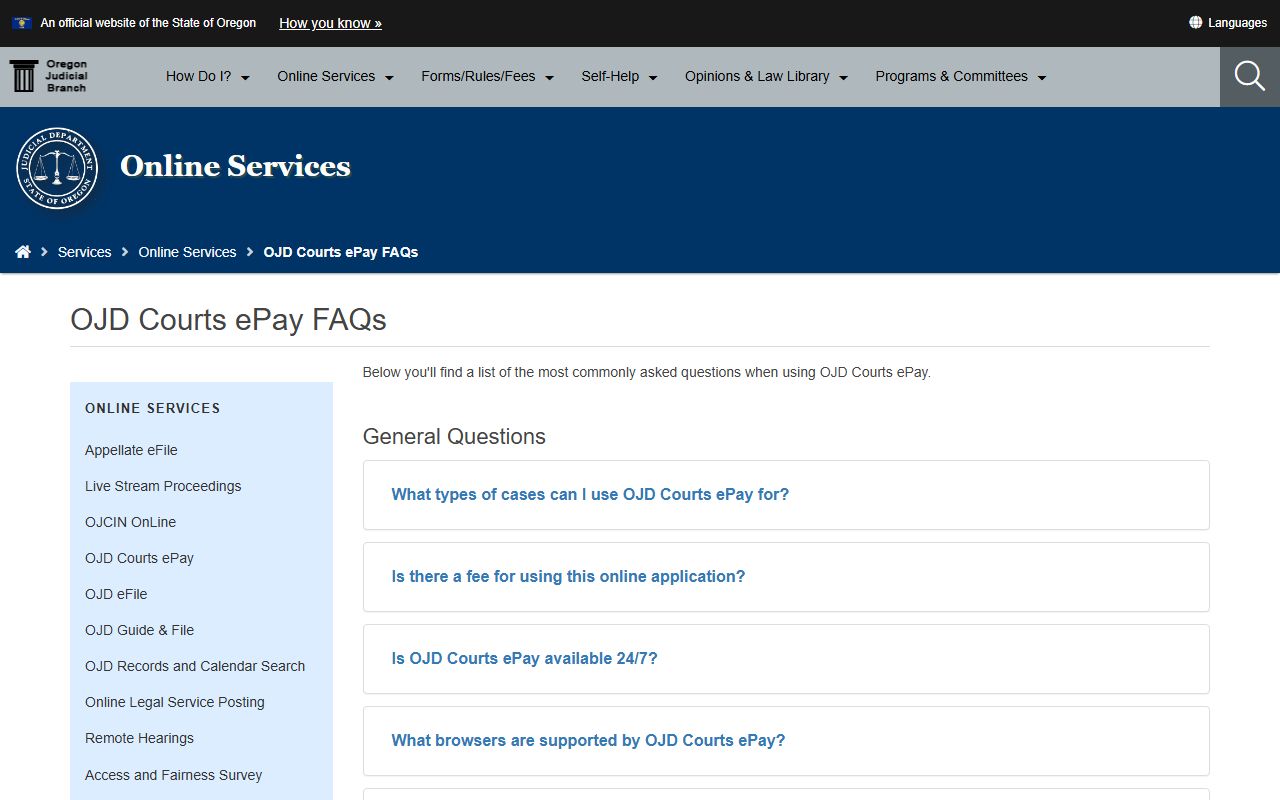Open OJD Records and Calendar Search
Screen dimensions: 1280x800
tap(195, 666)
